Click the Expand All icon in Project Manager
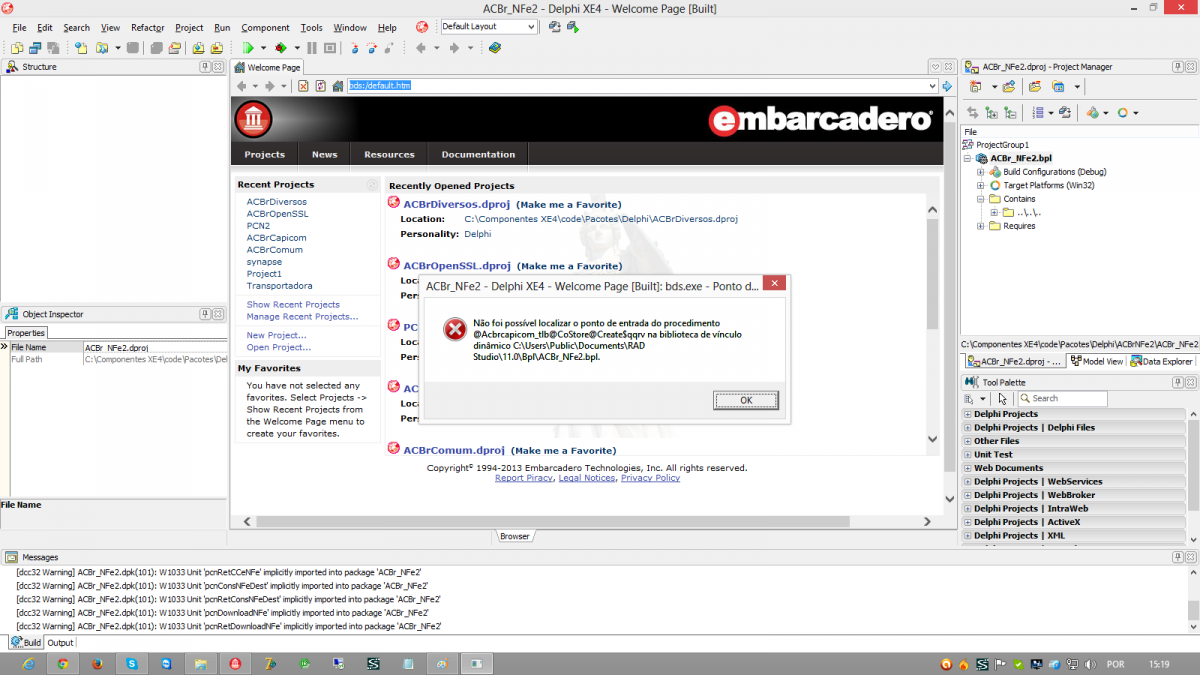Screen dimensions: 1200x675 click(x=991, y=113)
